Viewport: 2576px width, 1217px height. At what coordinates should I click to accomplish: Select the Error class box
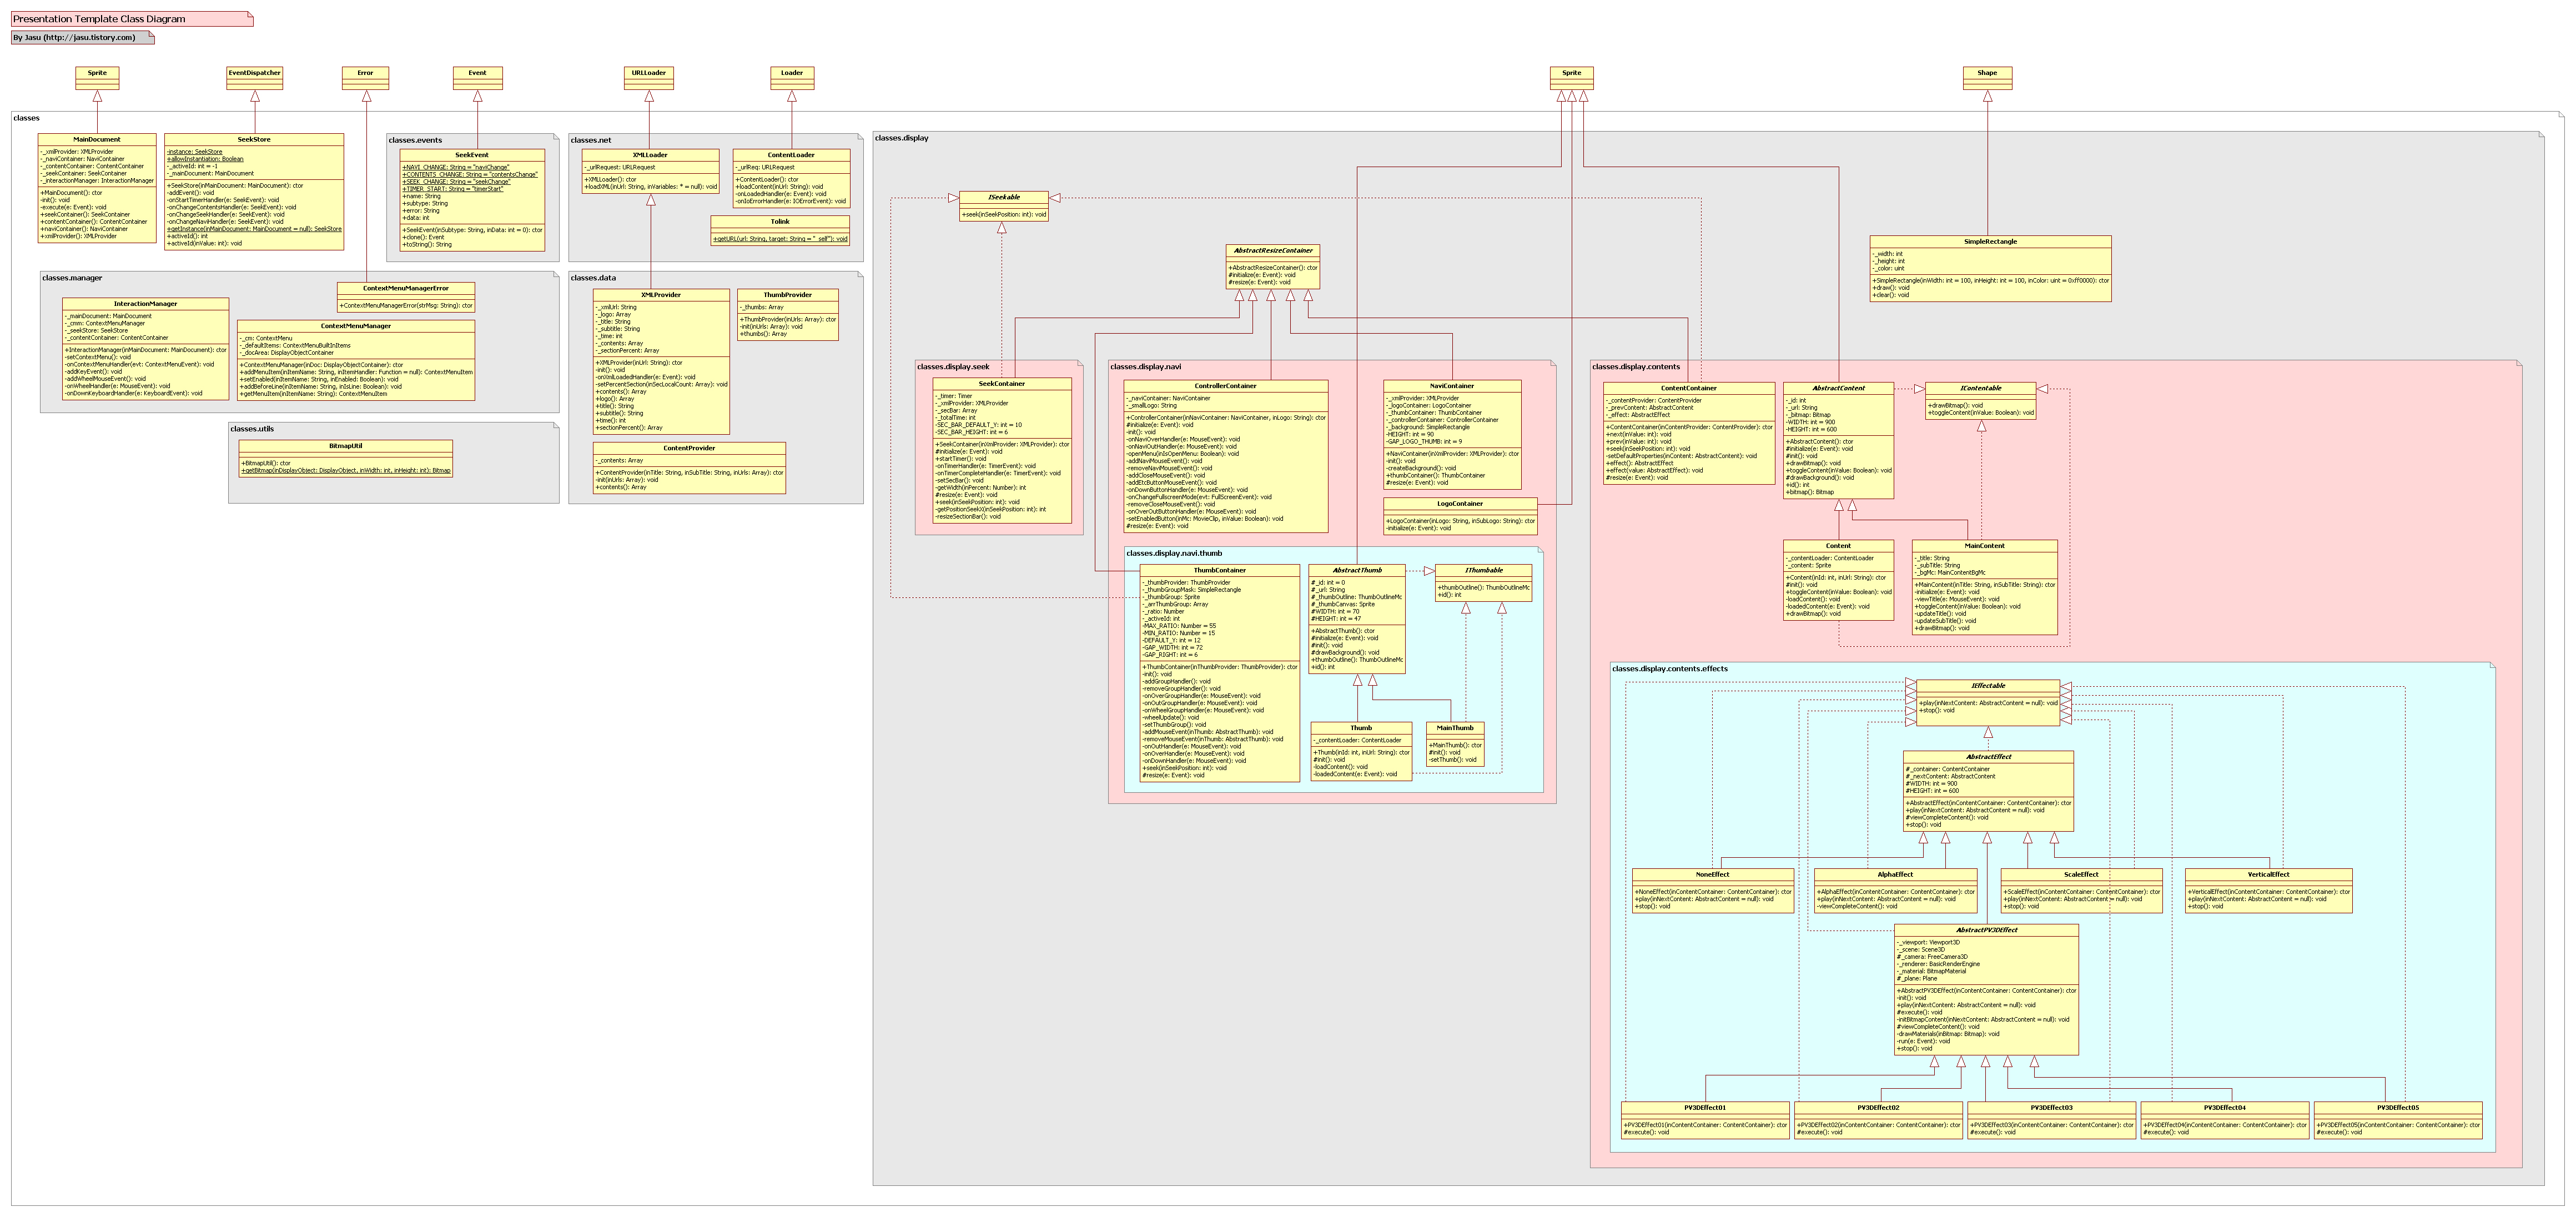[x=365, y=78]
